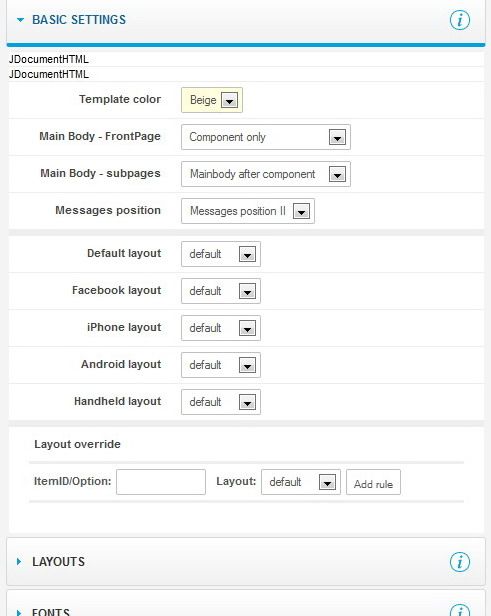Open the Handheld layout dropdown
Viewport: 491px width, 616px height.
click(x=221, y=402)
